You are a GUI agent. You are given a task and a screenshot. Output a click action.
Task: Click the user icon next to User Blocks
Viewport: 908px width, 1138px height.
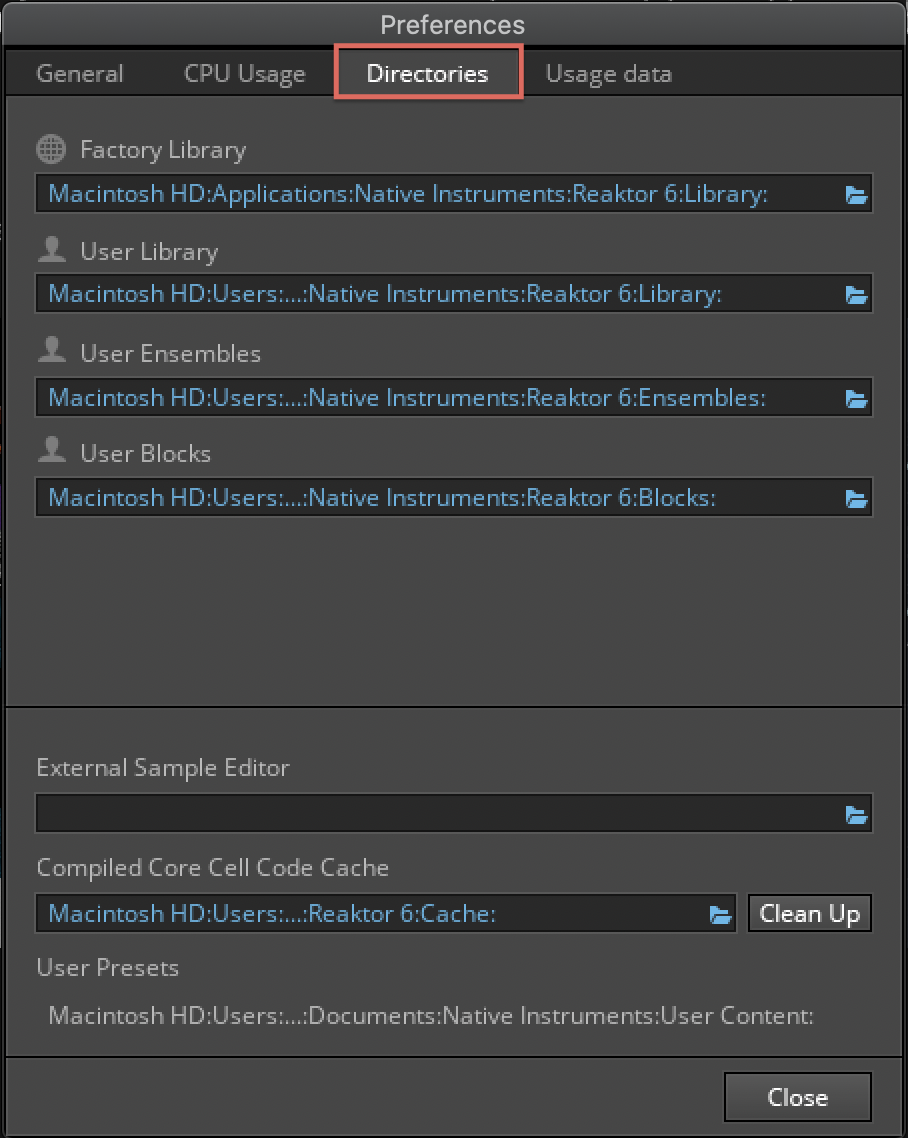pos(51,452)
